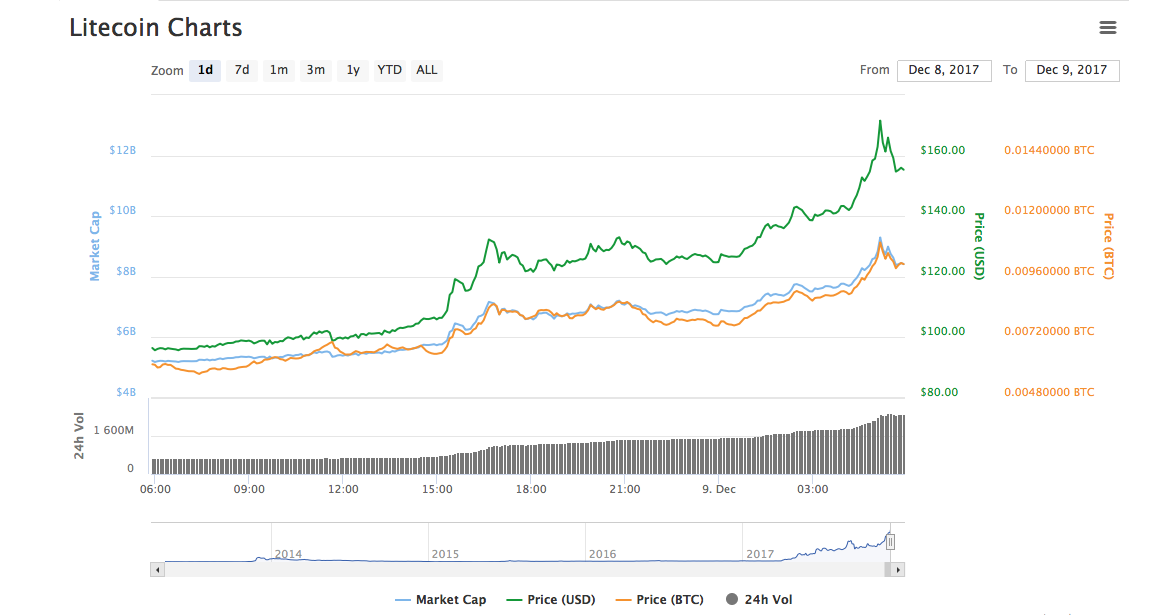Open the chart hamburger menu icon
Image resolution: width=1173 pixels, height=615 pixels.
1107,28
